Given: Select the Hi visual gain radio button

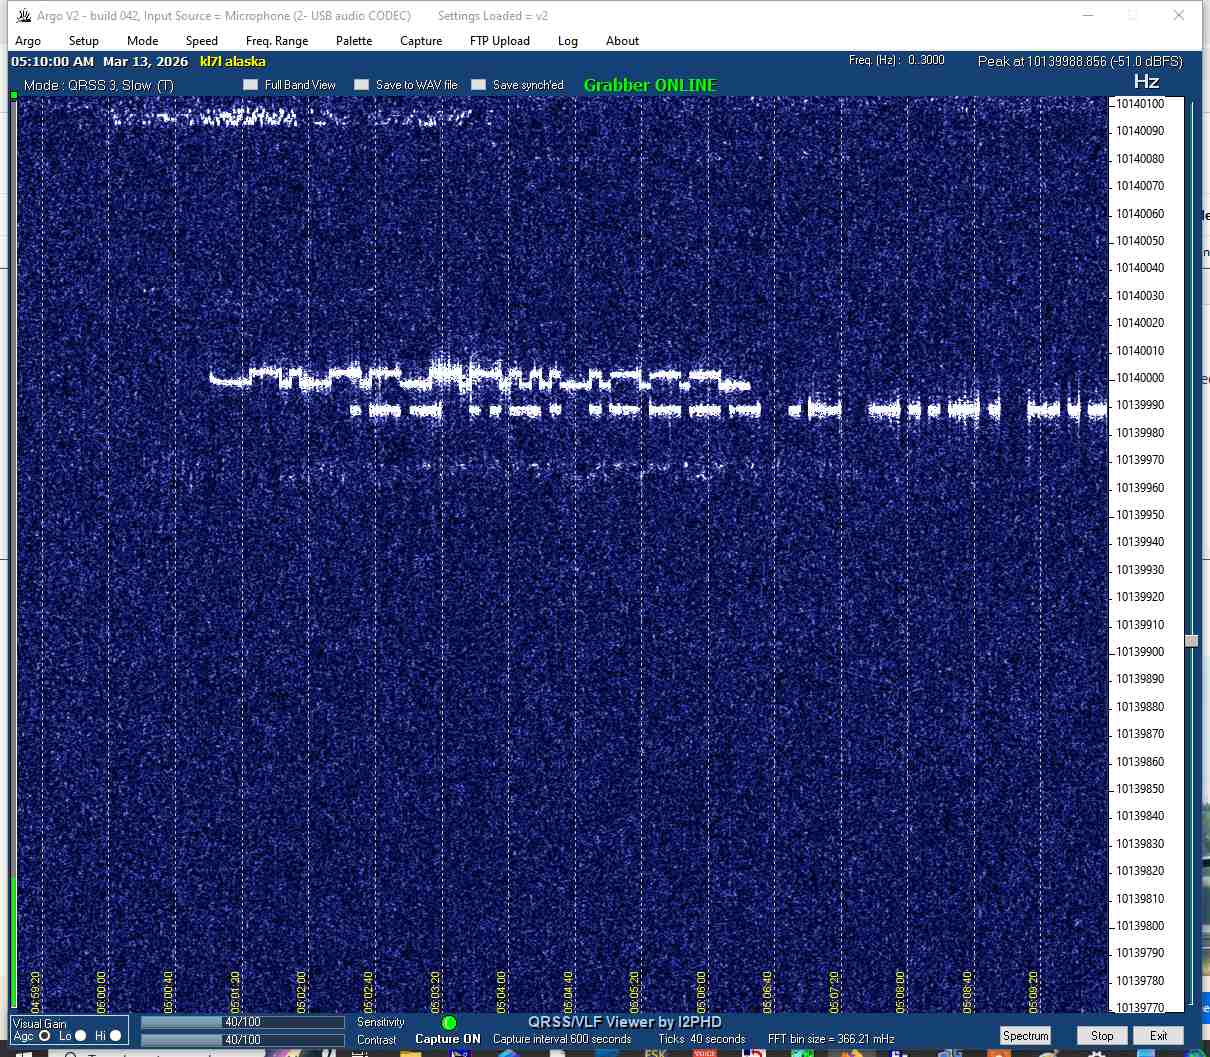Looking at the screenshot, I should tap(116, 1036).
